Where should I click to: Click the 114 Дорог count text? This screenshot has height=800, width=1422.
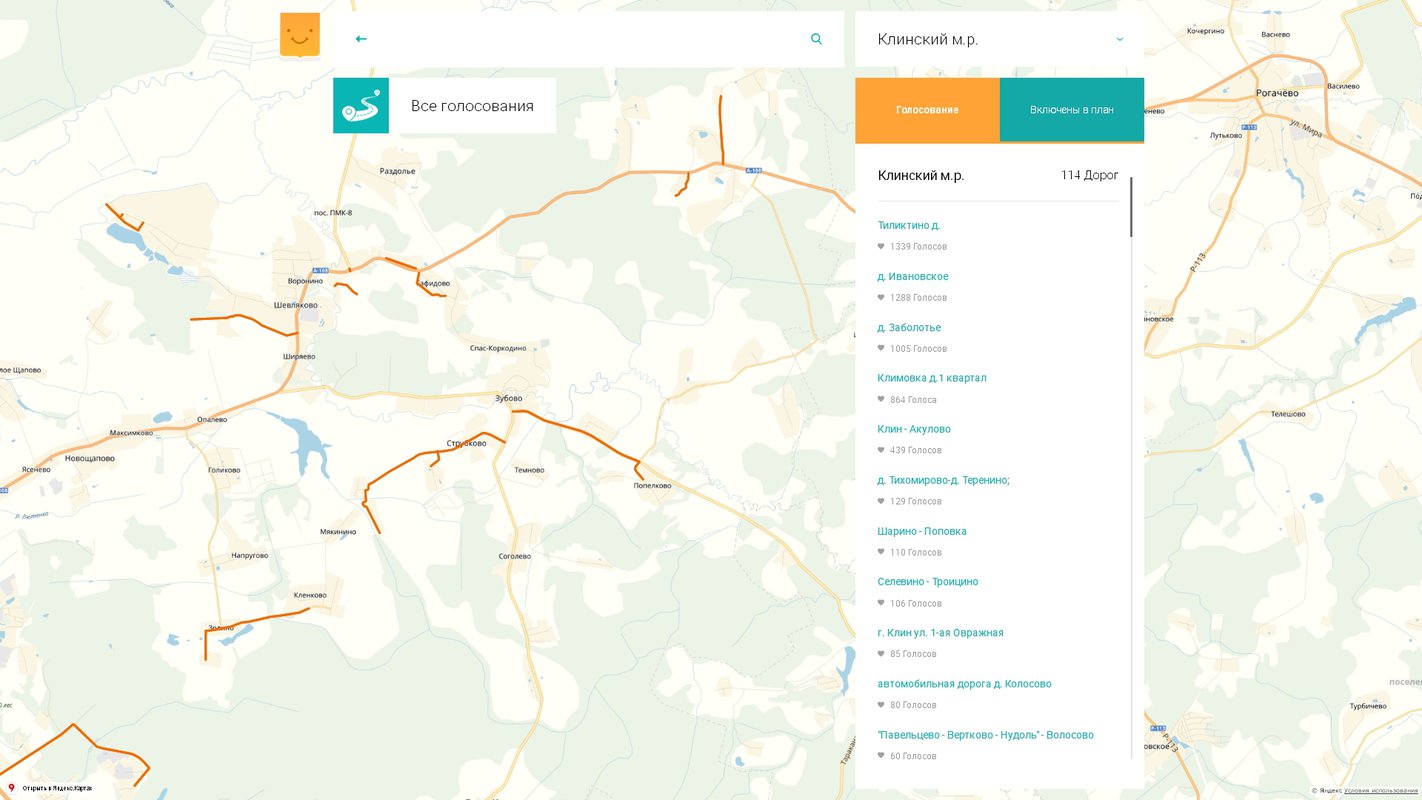[1090, 176]
